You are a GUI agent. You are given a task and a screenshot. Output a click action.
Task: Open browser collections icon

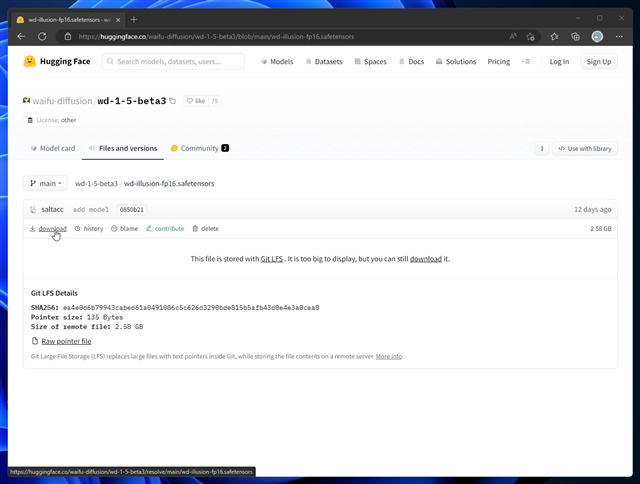coord(576,37)
